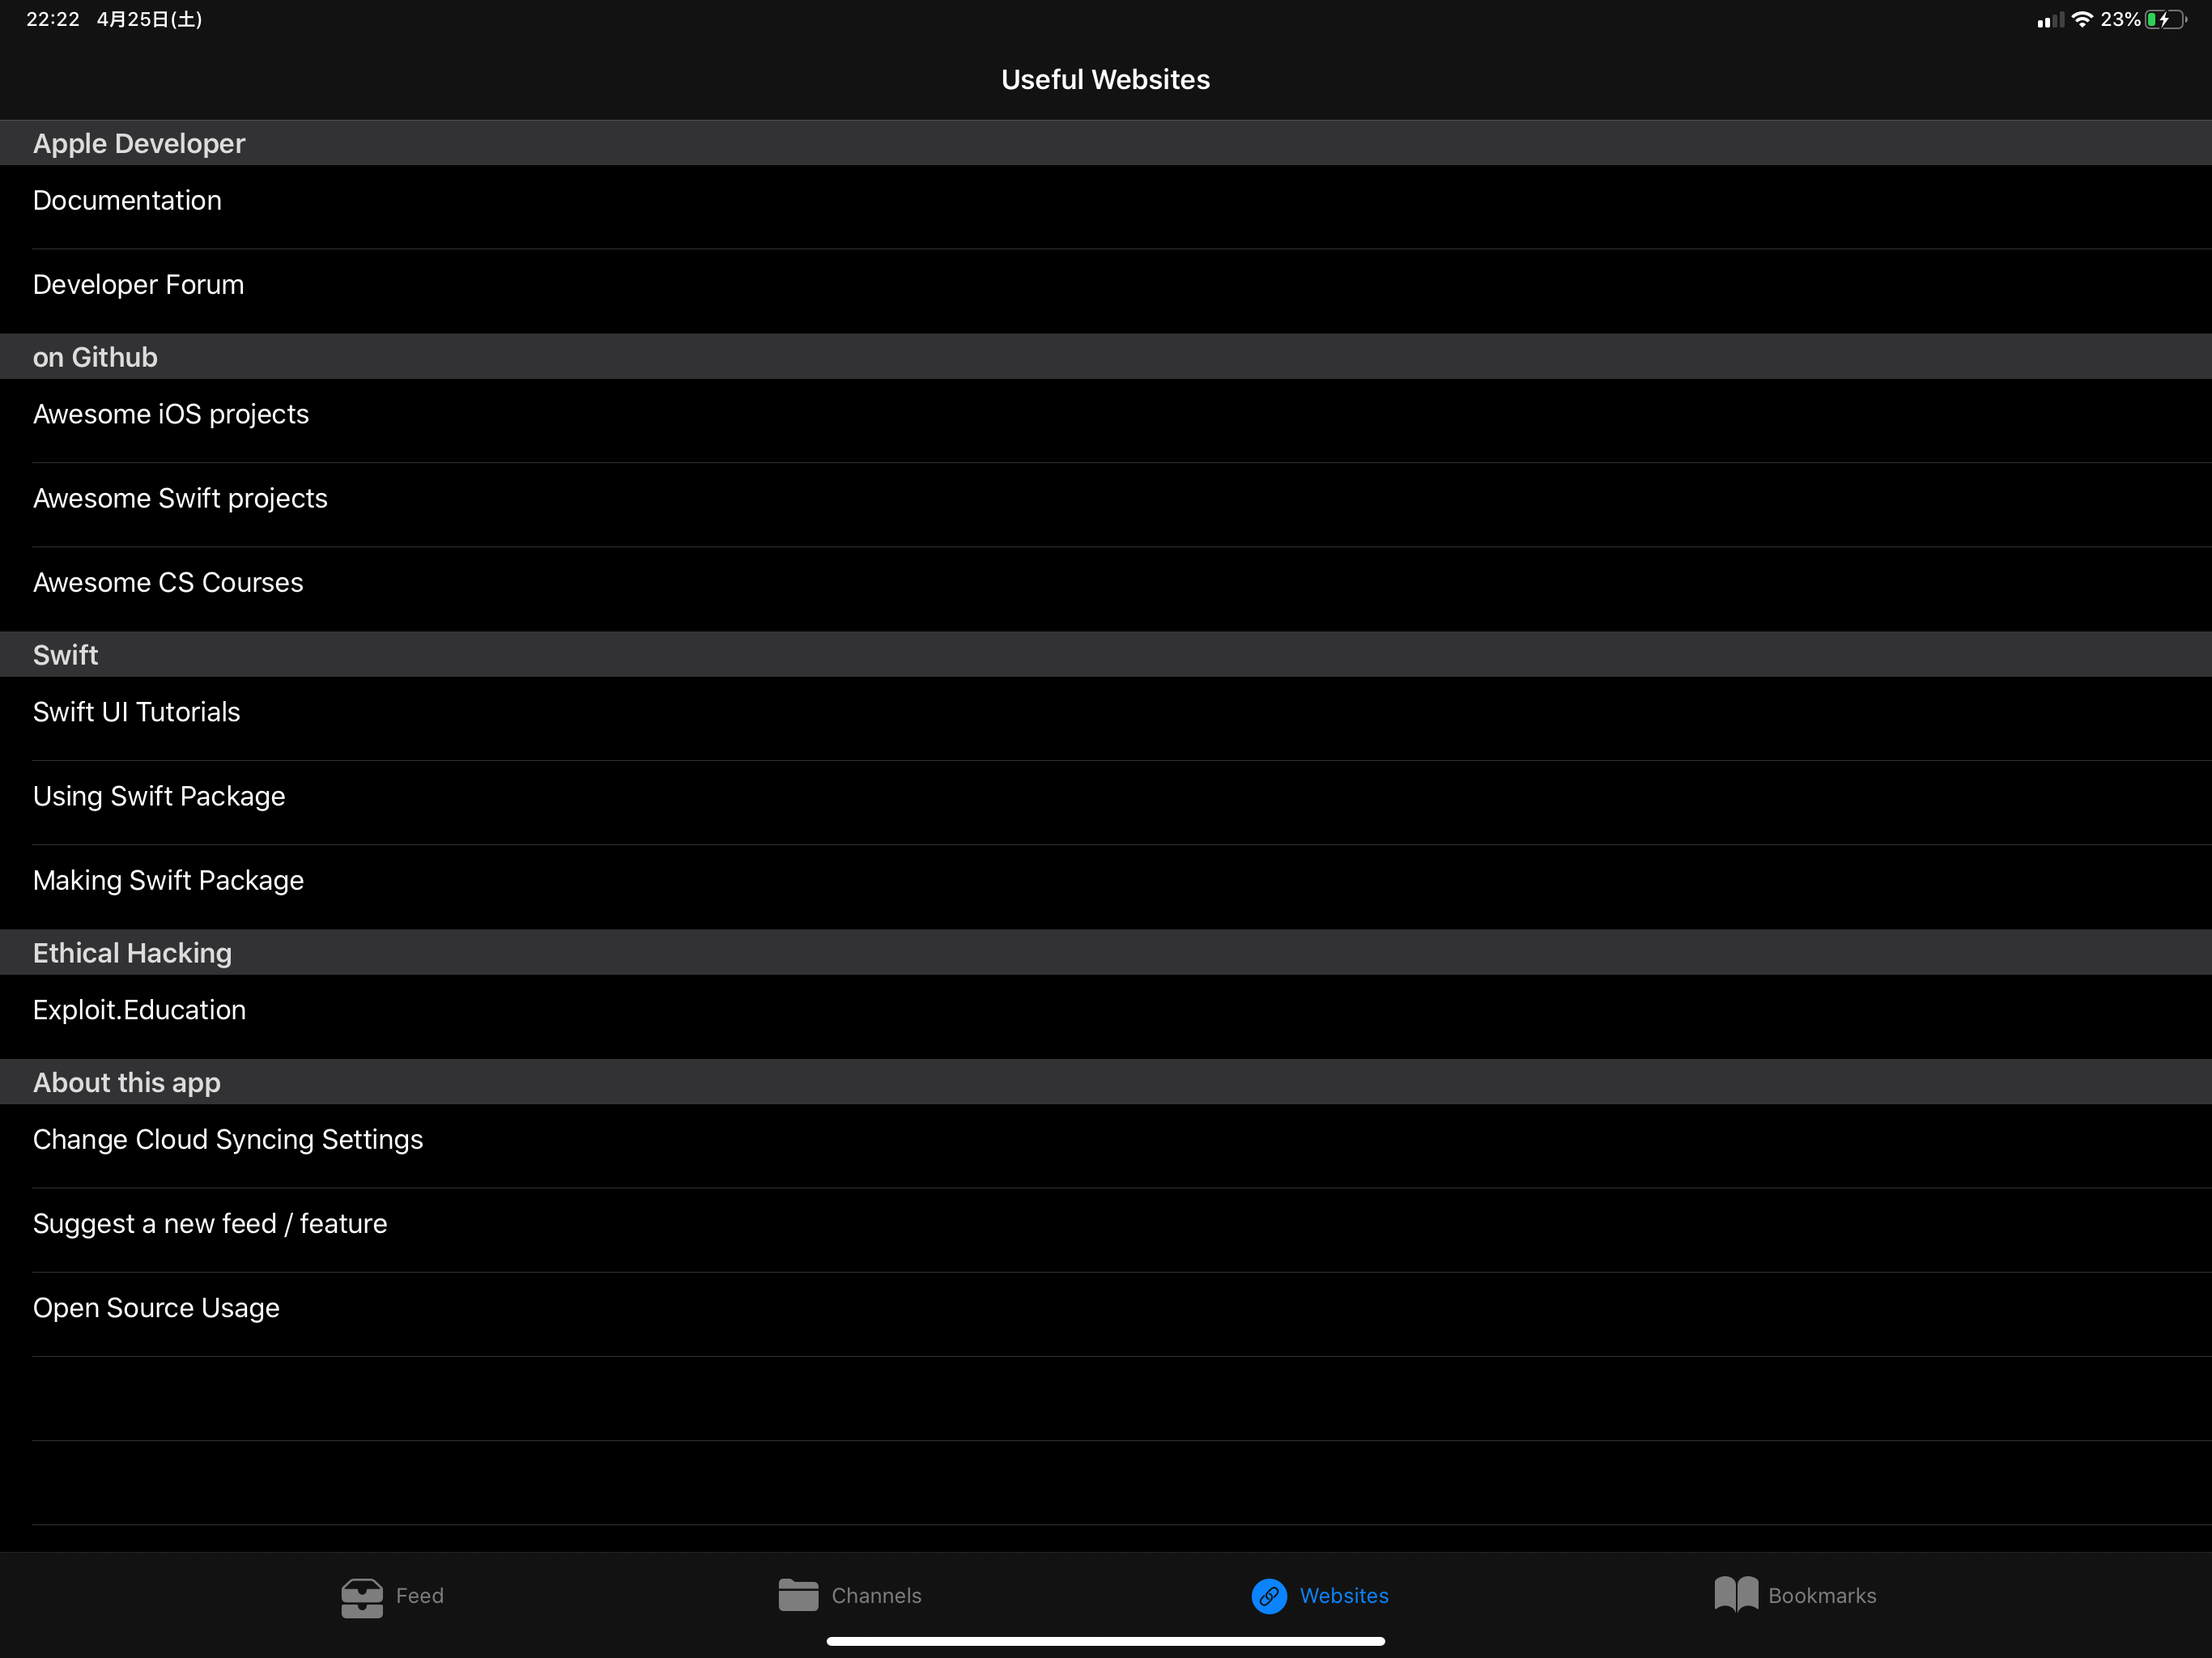Open Exploit.Education website
The image size is (2212, 1658).
click(1106, 1017)
